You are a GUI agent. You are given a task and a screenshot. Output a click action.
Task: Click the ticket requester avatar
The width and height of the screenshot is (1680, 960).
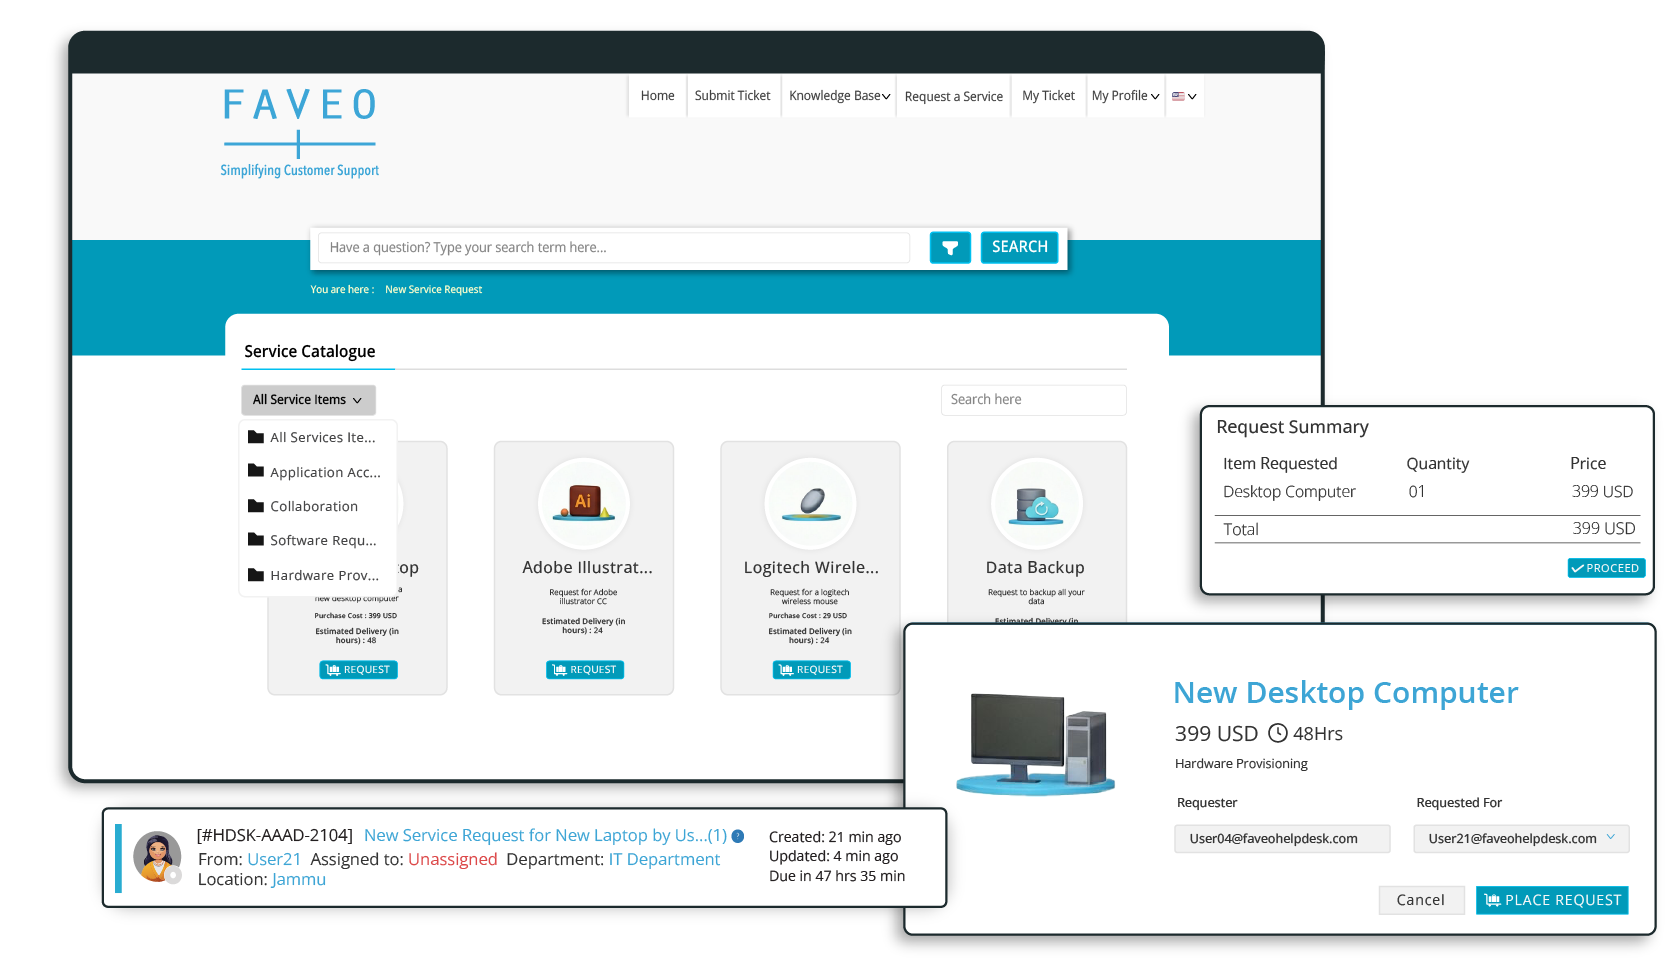click(158, 857)
